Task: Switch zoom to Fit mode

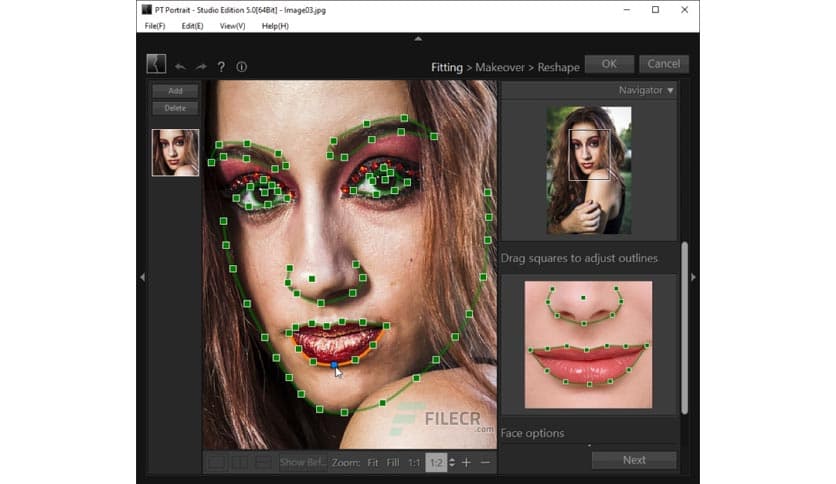Action: [x=373, y=462]
